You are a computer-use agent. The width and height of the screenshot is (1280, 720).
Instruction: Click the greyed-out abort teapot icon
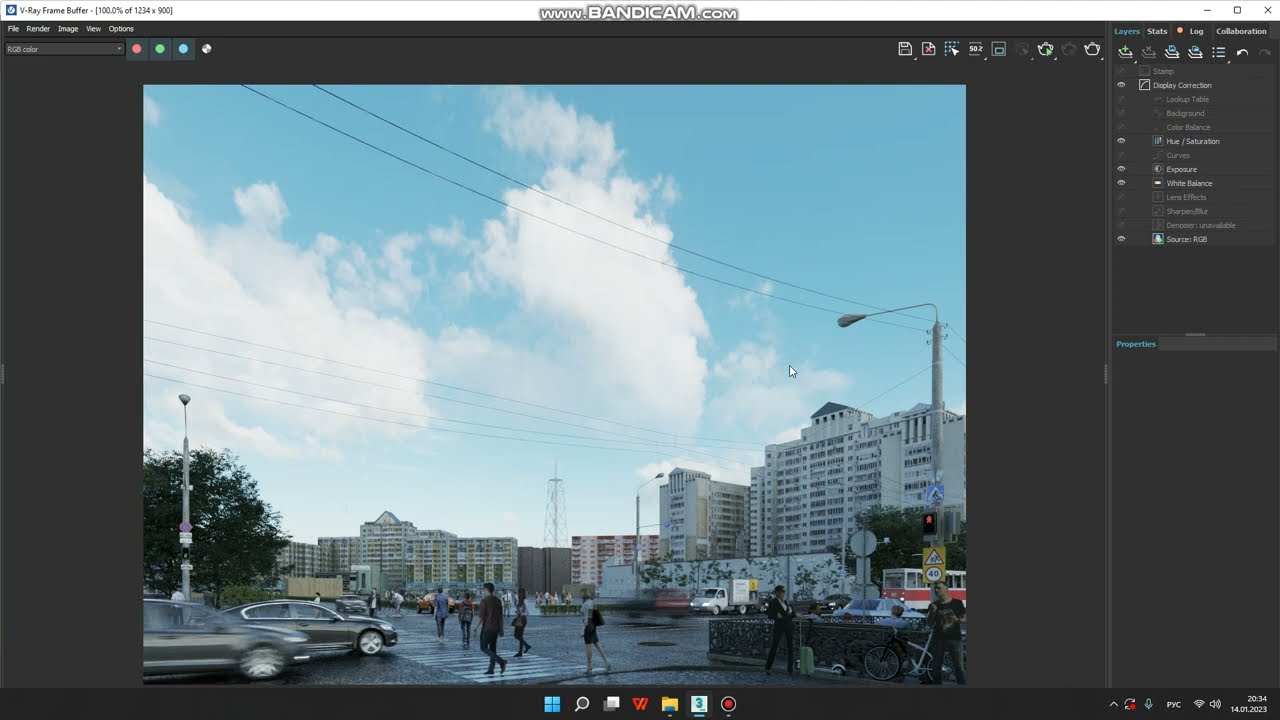(x=1069, y=49)
